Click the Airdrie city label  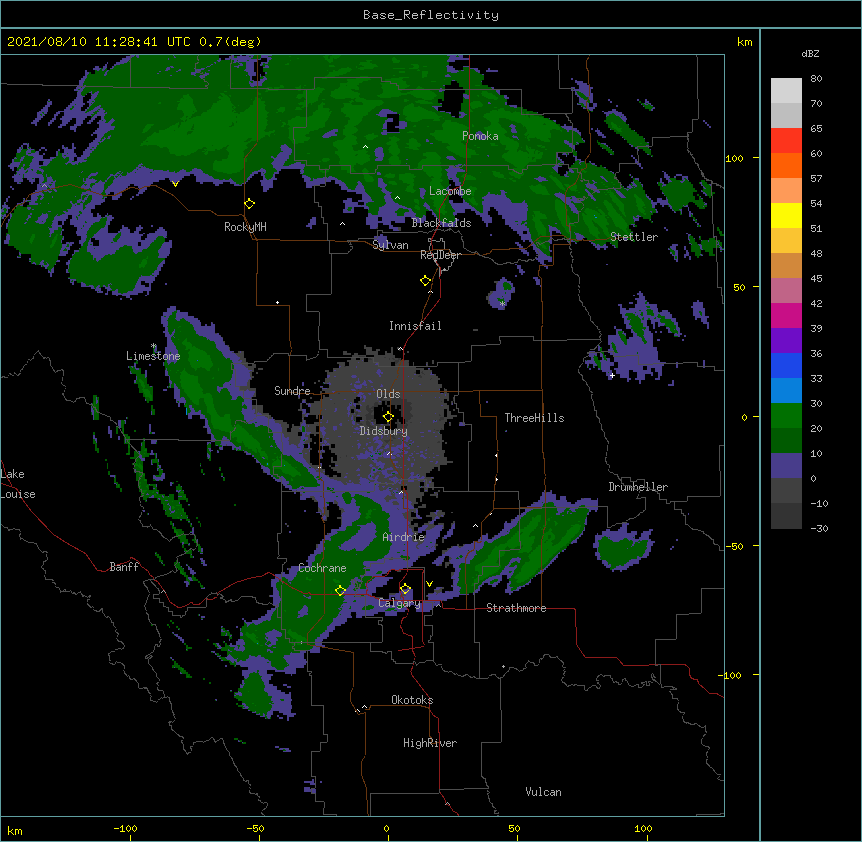click(404, 537)
